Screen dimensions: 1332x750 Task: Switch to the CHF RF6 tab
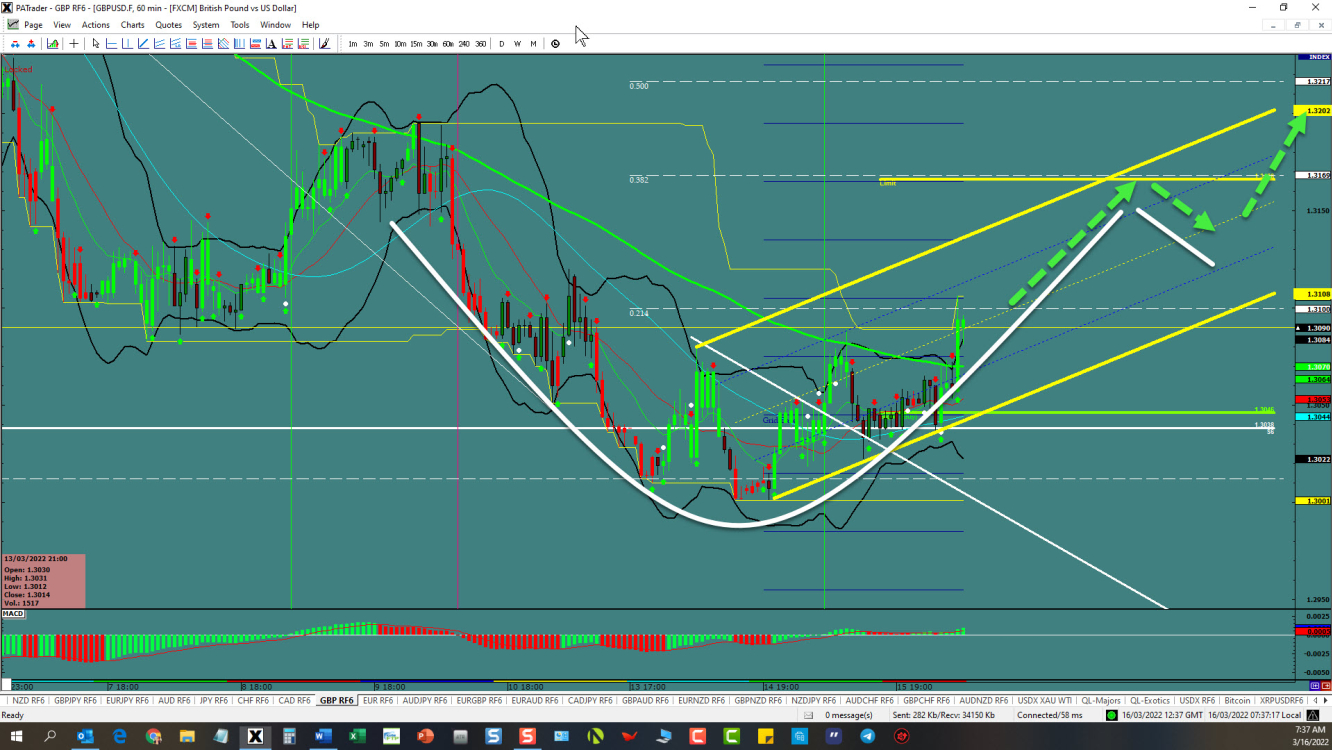tap(254, 700)
